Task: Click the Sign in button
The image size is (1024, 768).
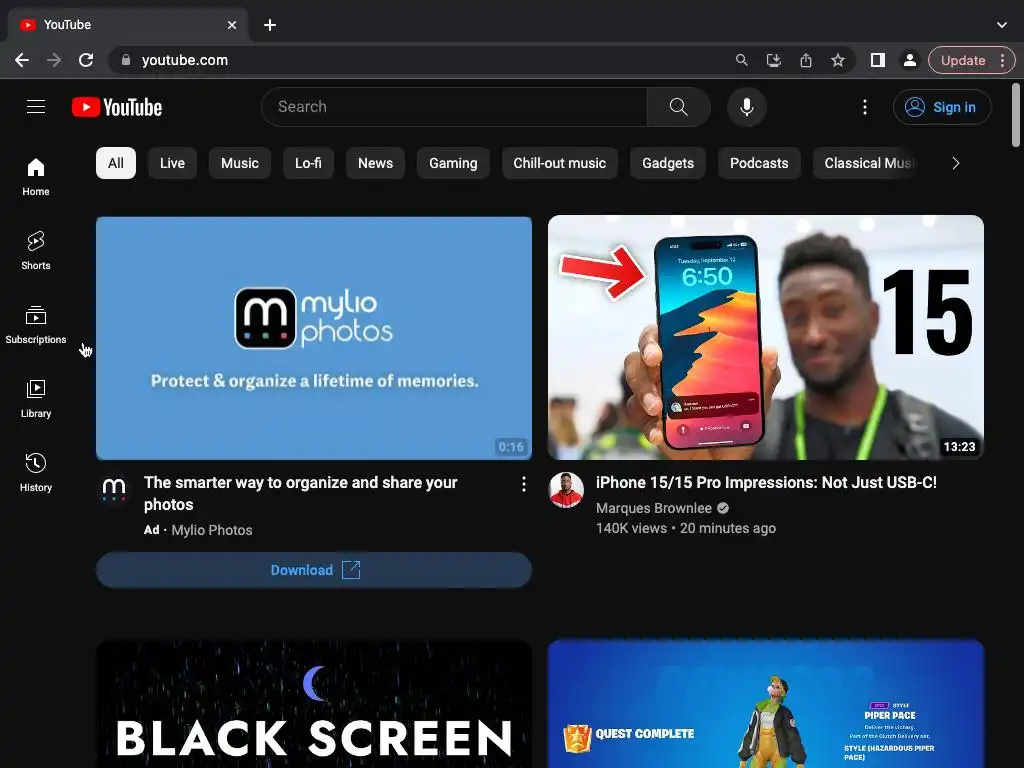Action: pos(942,107)
